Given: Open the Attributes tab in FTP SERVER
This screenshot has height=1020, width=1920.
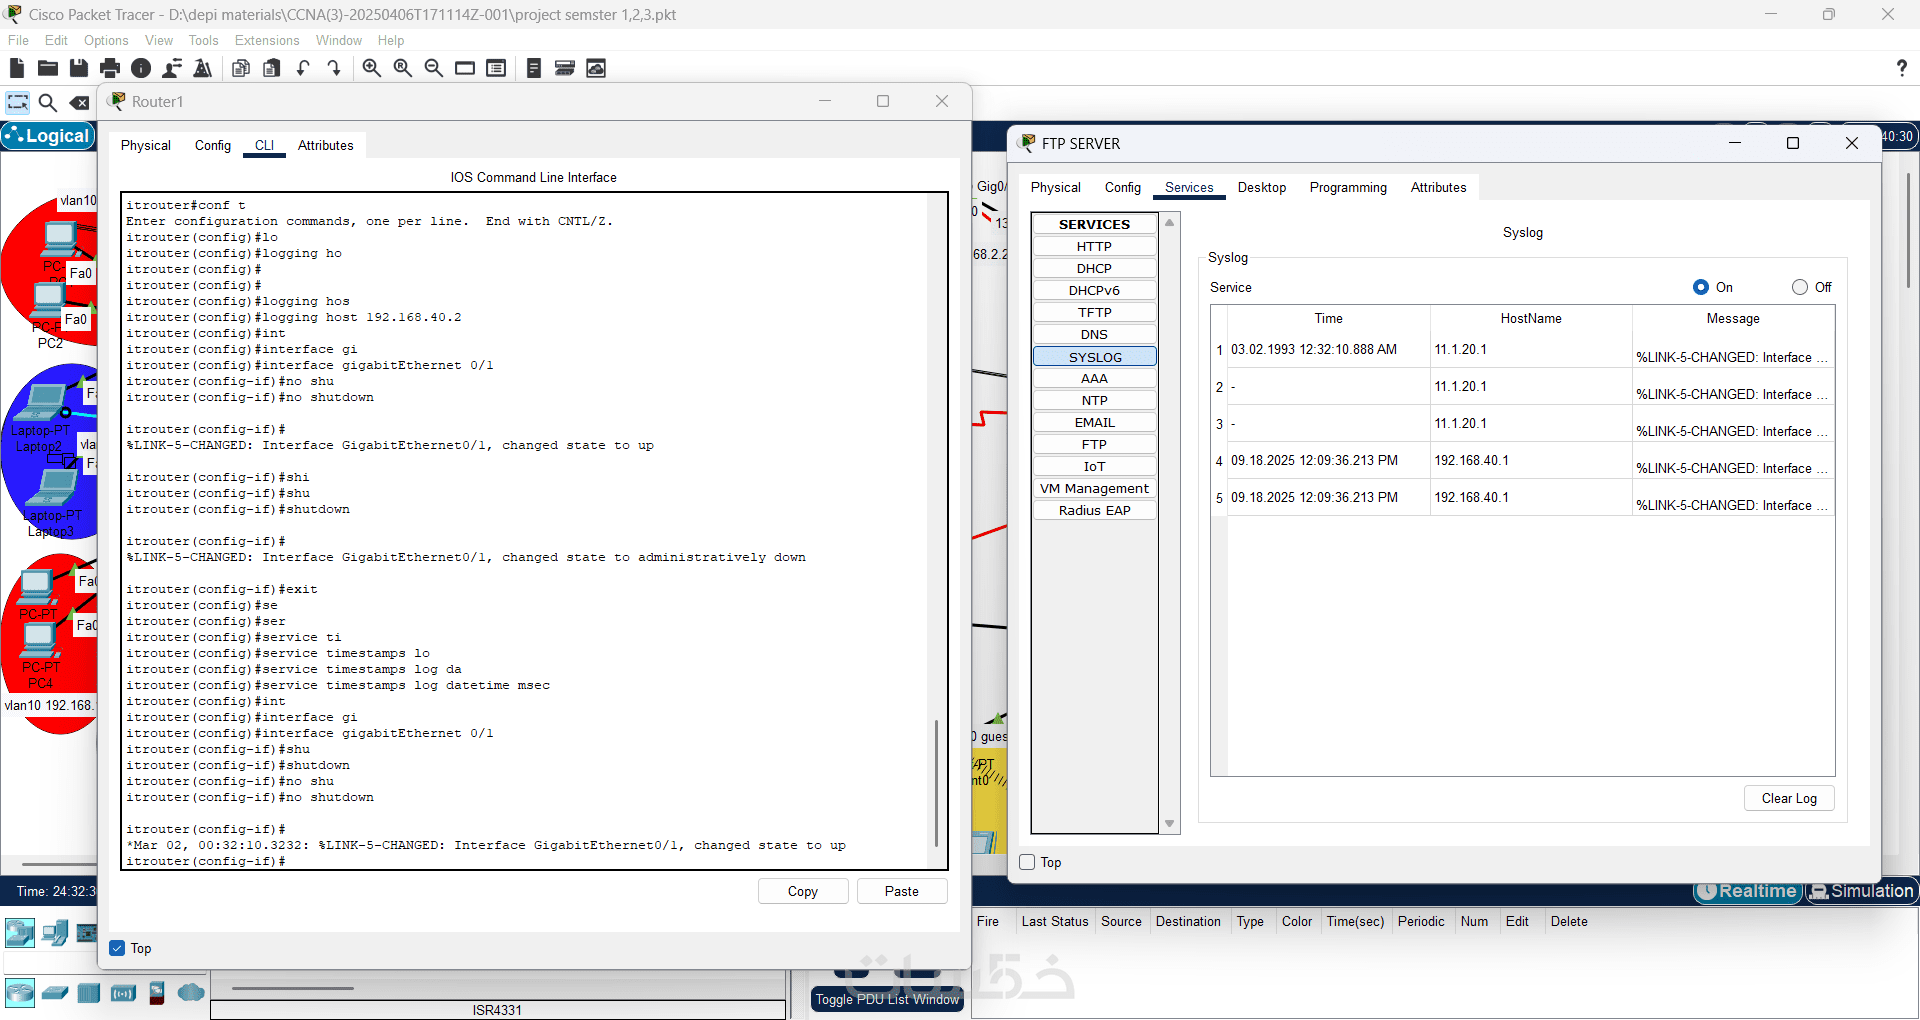Looking at the screenshot, I should (1438, 187).
